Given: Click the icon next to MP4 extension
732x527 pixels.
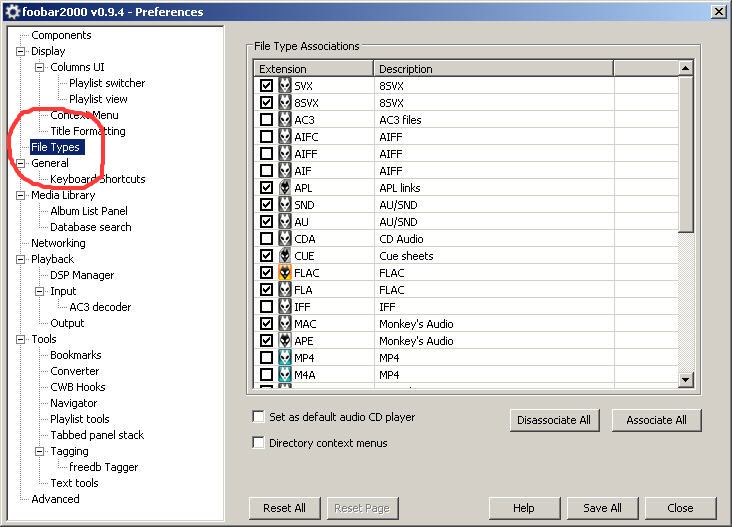Looking at the screenshot, I should click(285, 358).
